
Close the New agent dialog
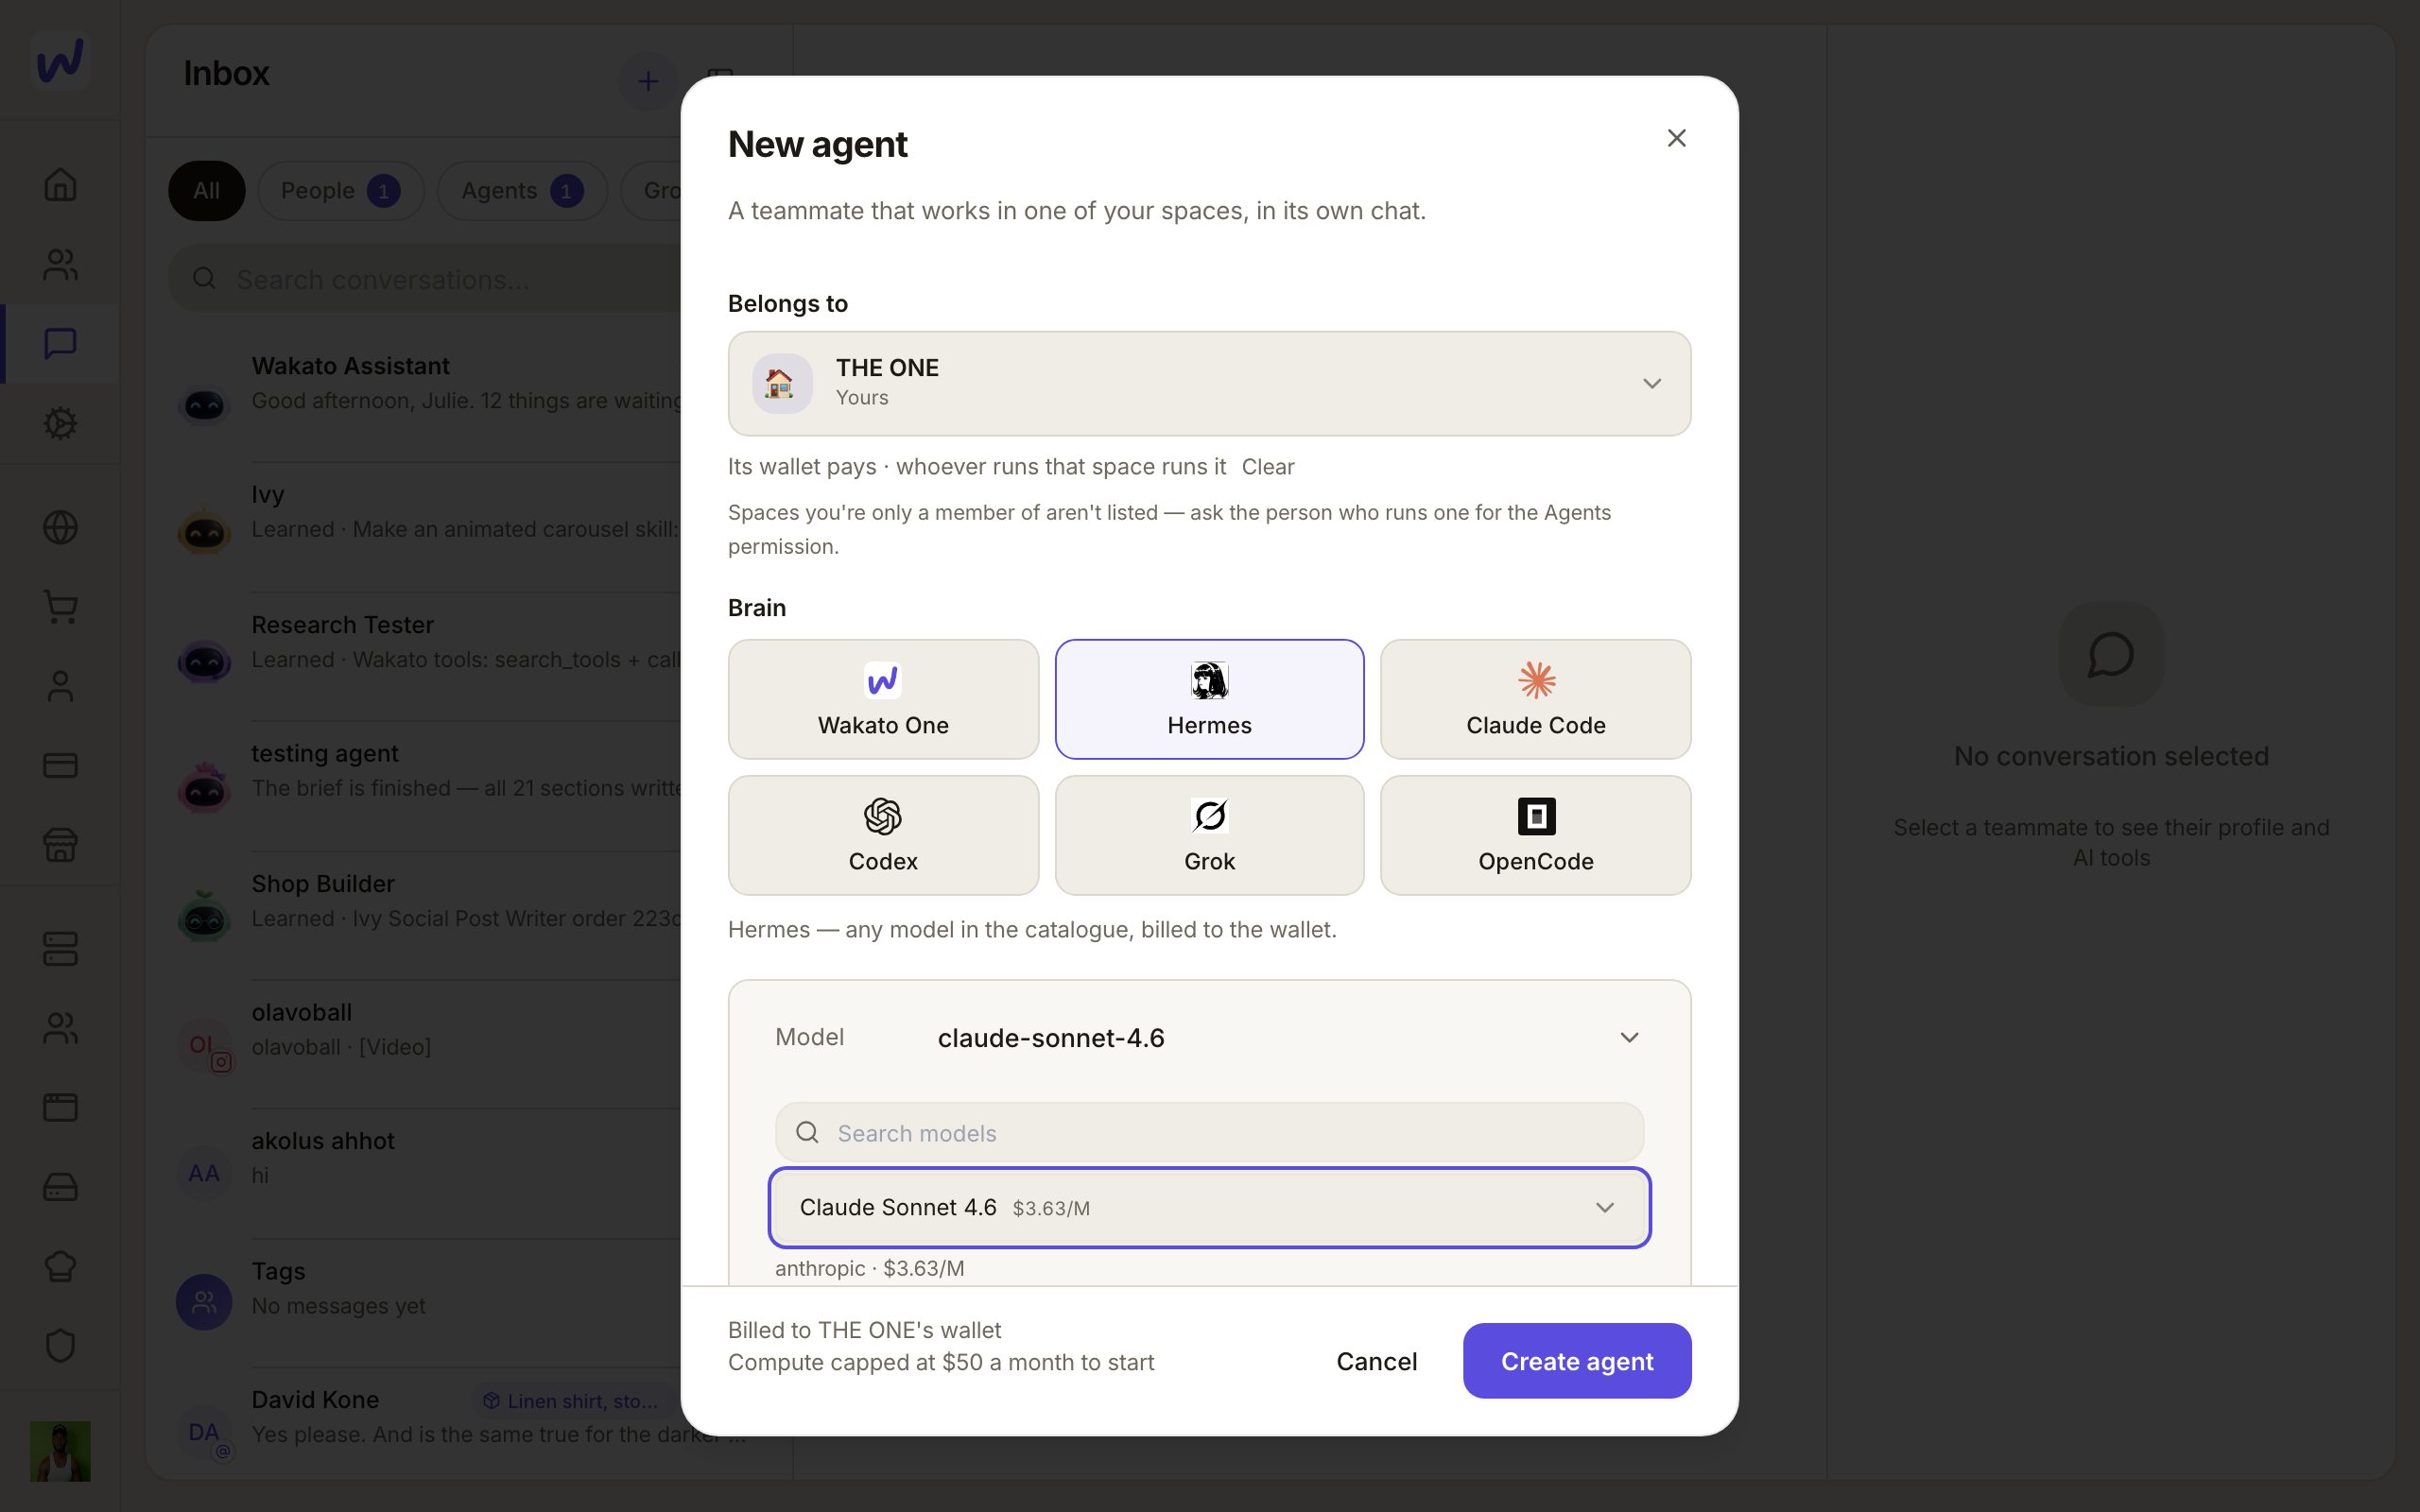coord(1676,138)
